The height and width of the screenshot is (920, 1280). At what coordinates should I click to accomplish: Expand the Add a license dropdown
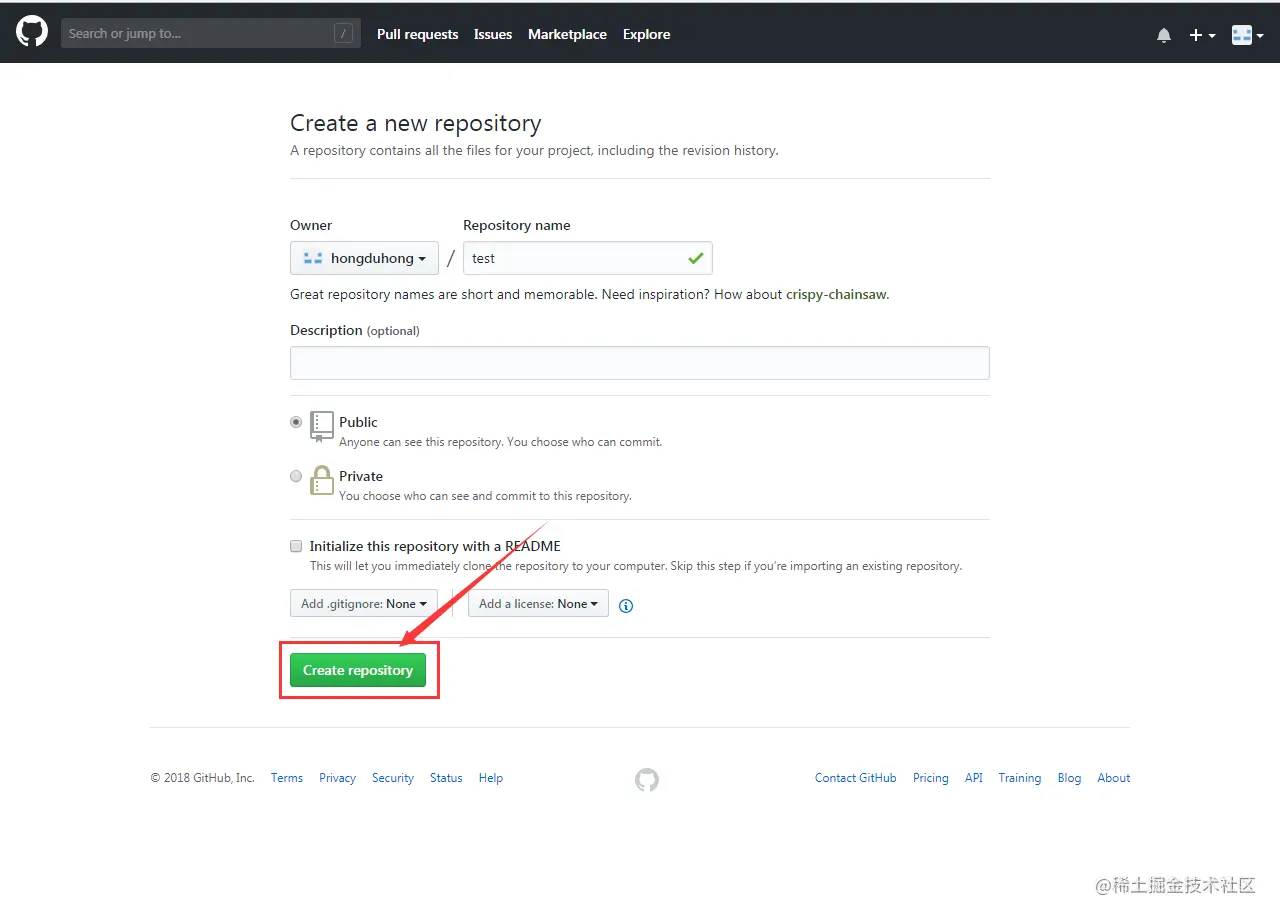538,603
